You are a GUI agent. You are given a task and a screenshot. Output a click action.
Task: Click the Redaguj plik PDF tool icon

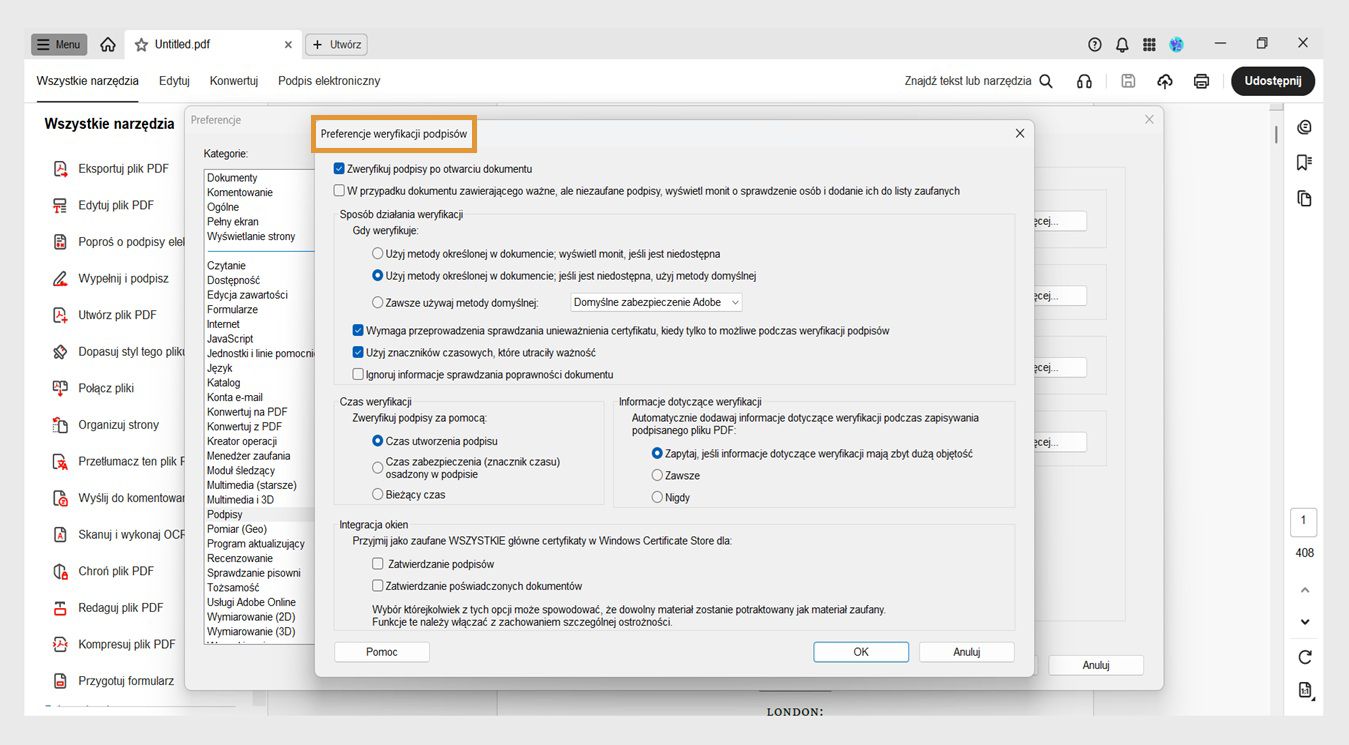tap(60, 608)
